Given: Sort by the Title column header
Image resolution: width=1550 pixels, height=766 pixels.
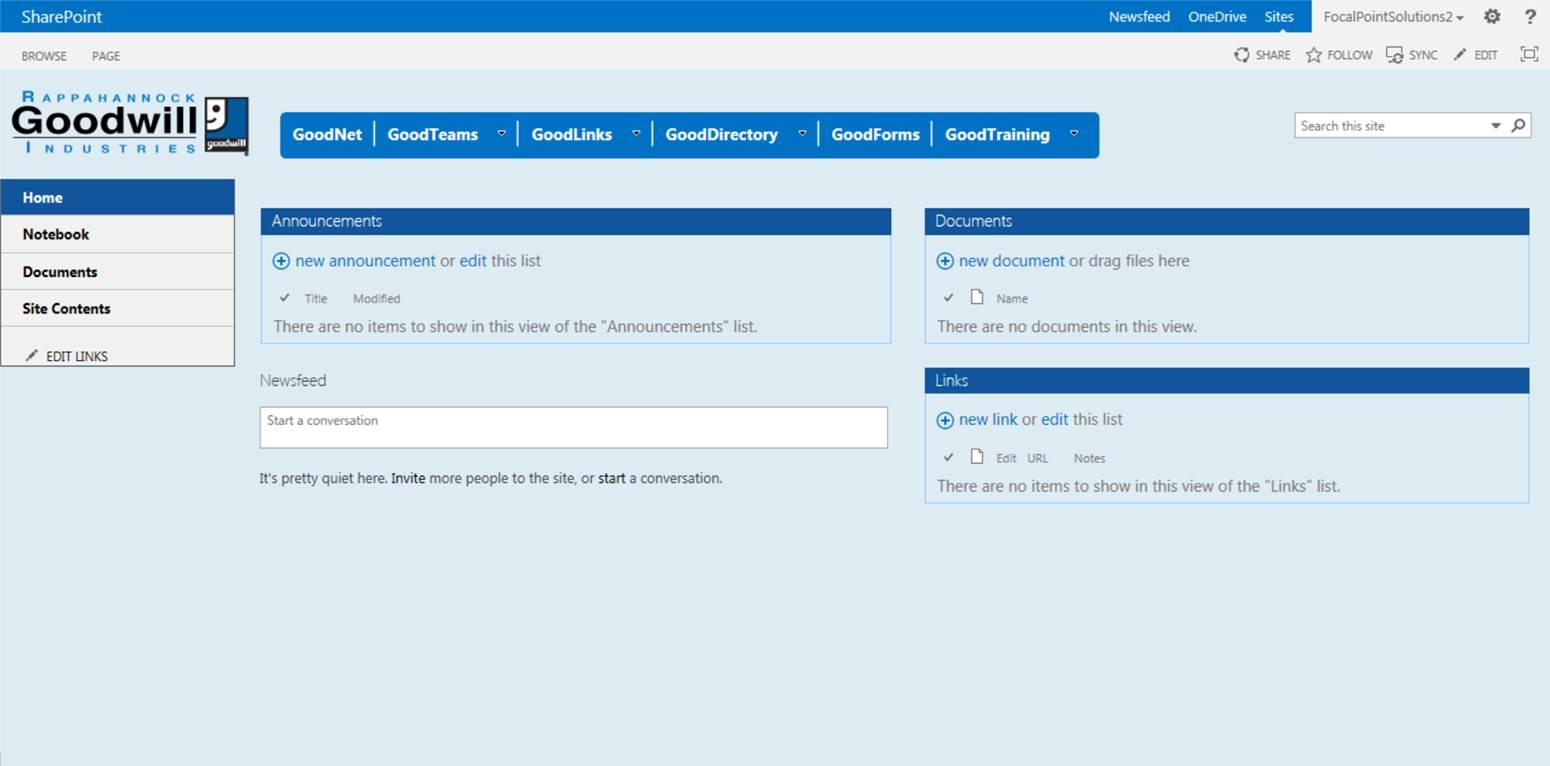Looking at the screenshot, I should coord(316,298).
